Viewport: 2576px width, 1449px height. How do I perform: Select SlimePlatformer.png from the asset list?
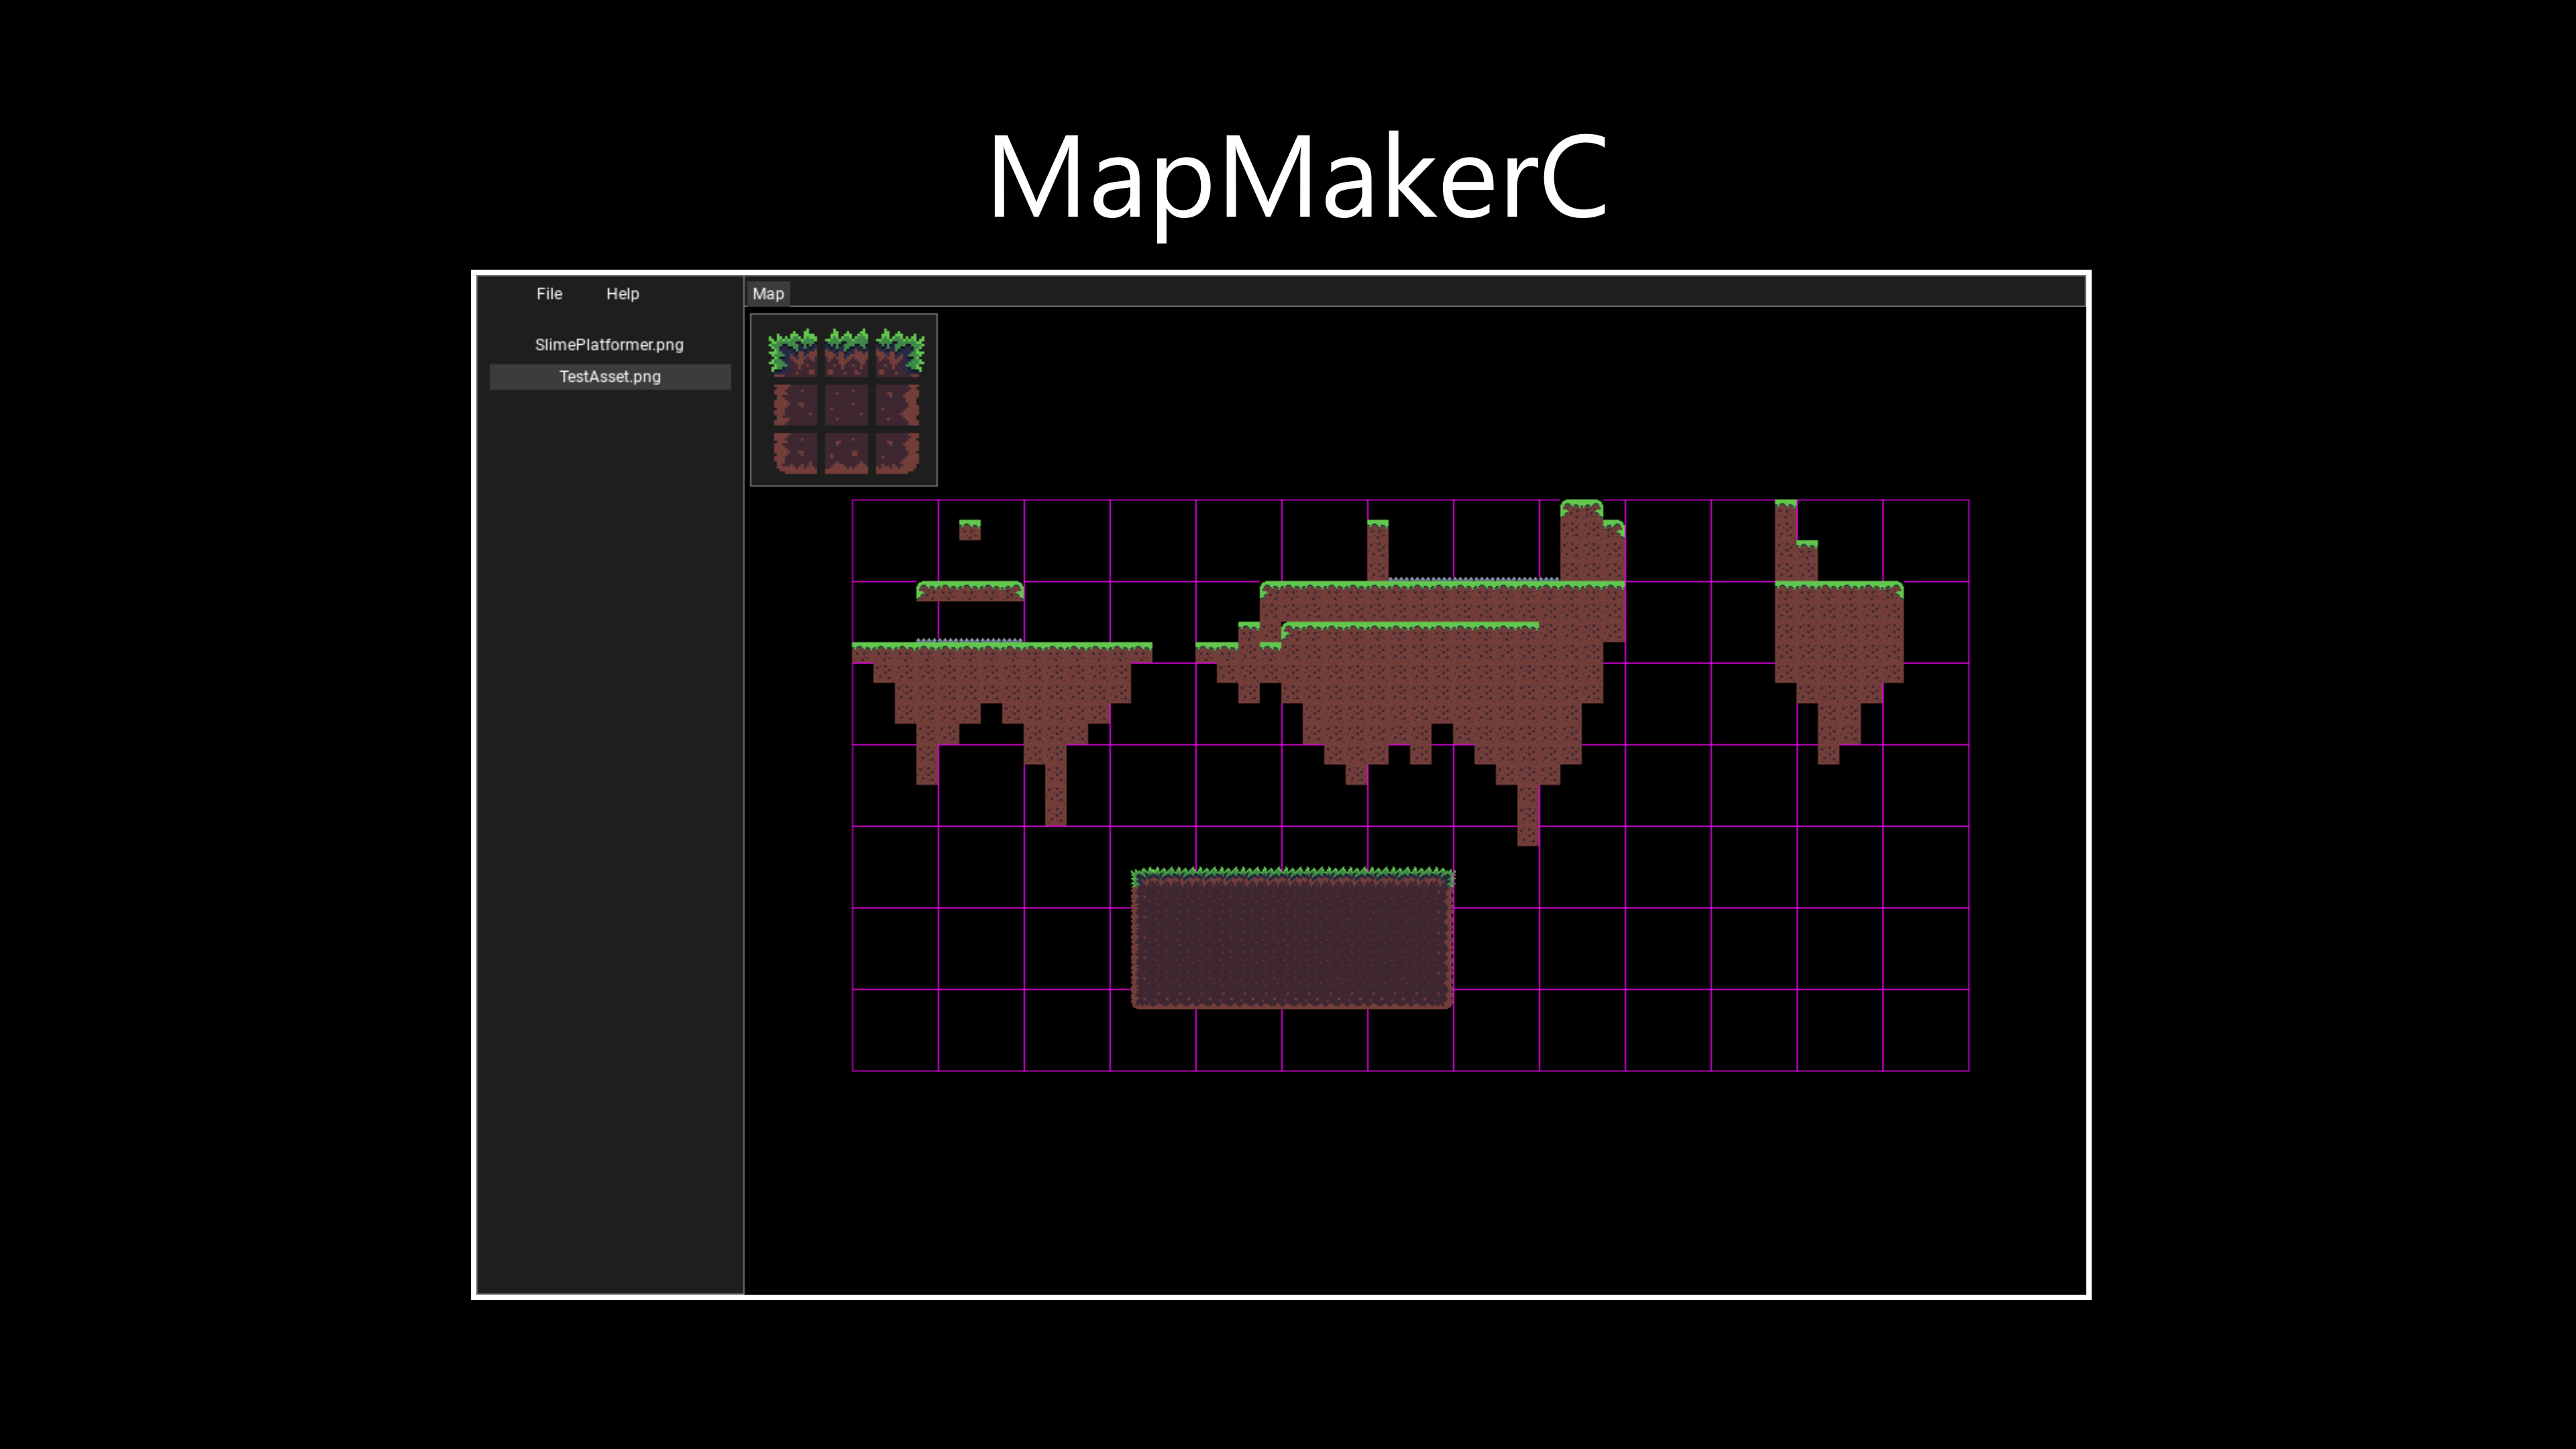[610, 344]
